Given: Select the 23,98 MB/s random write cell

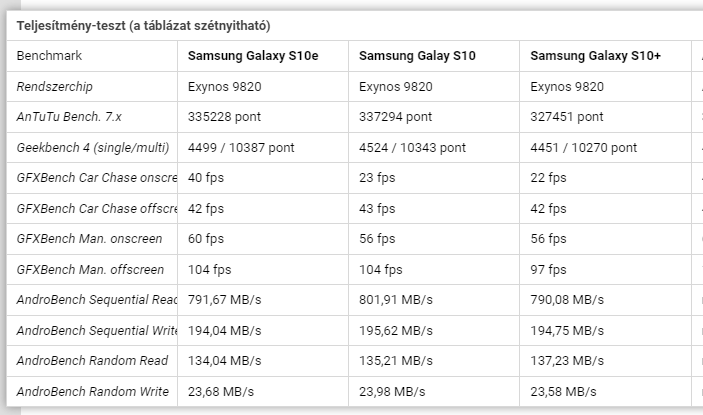Looking at the screenshot, I should click(392, 392).
